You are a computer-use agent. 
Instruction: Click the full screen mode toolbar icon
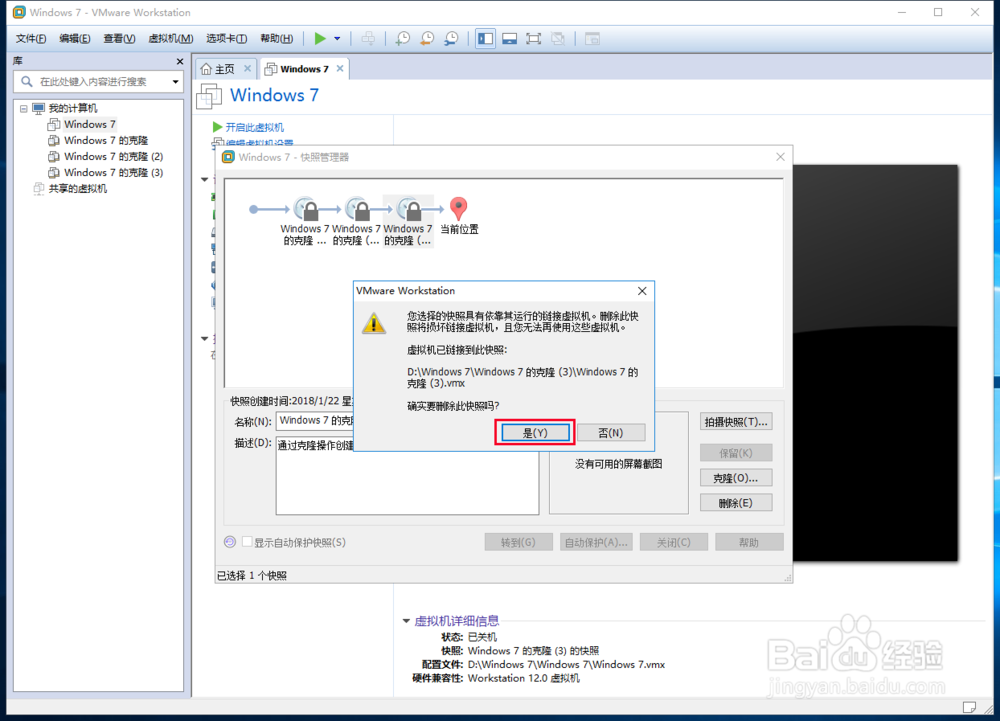coord(534,39)
